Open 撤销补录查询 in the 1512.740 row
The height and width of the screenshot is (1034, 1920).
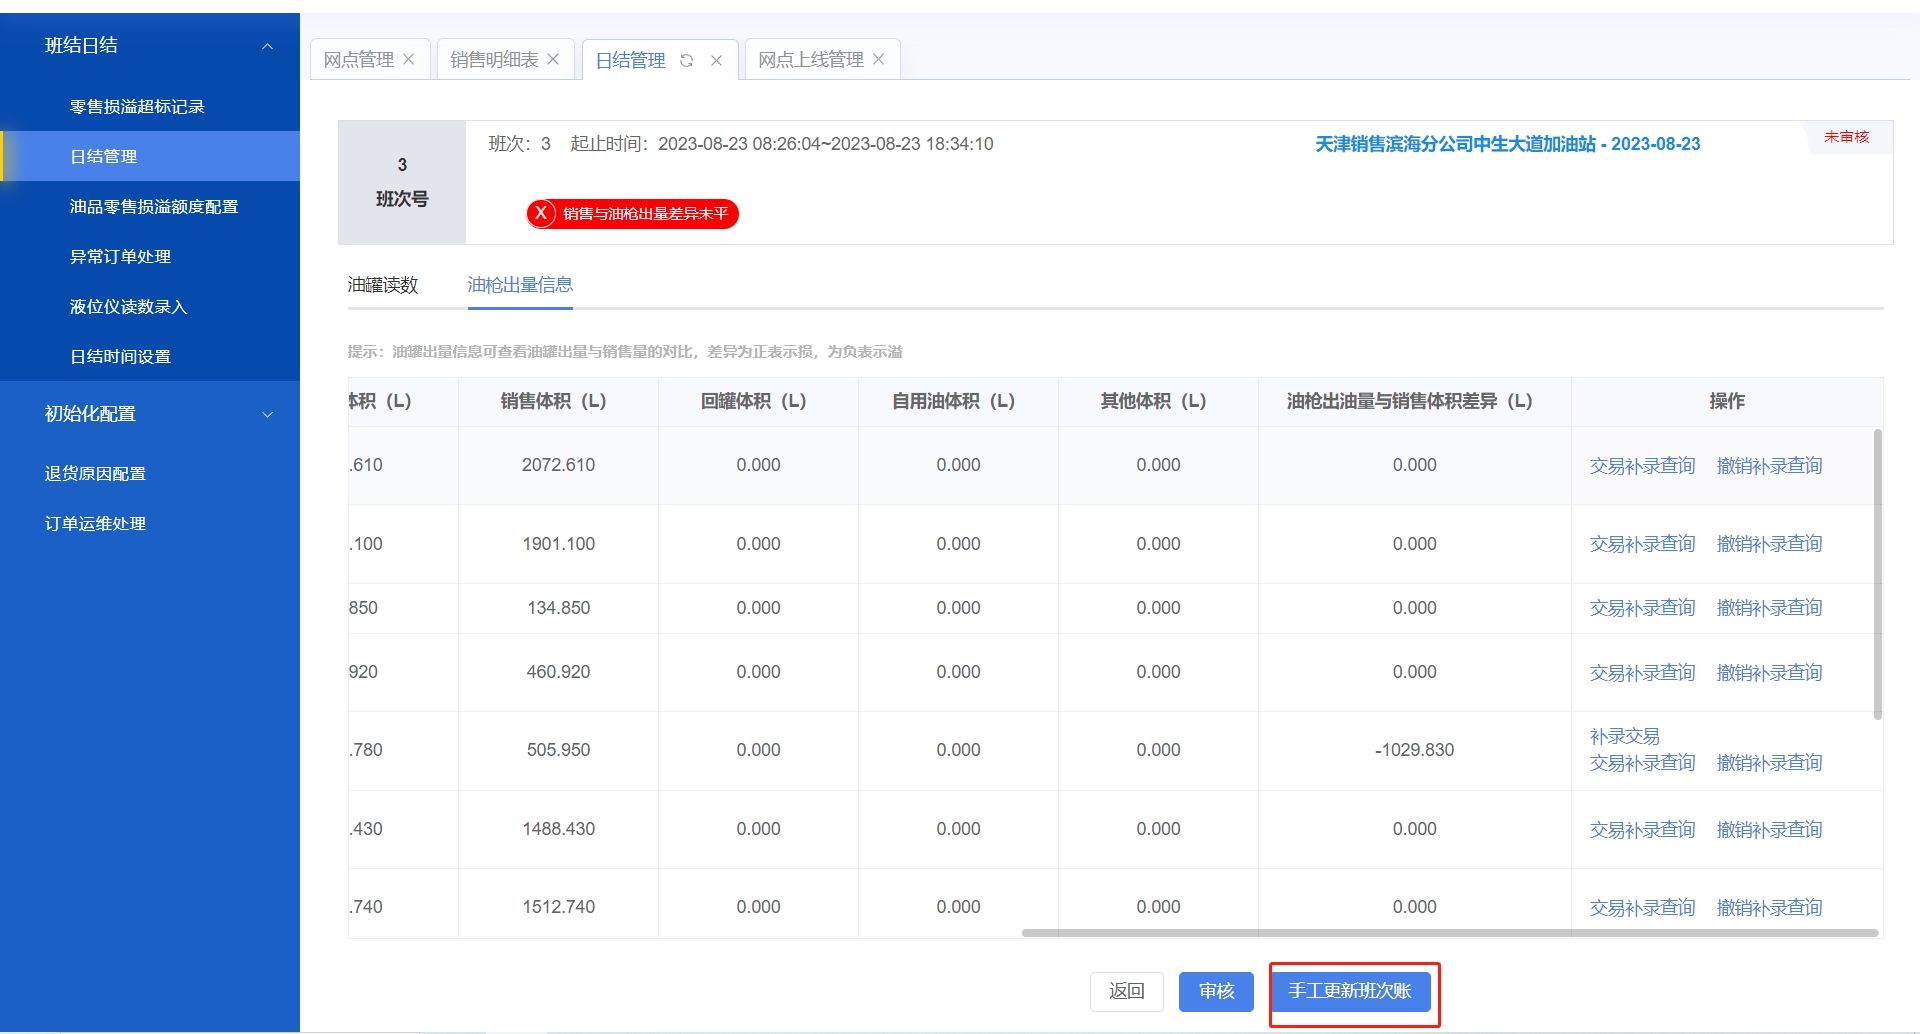(x=1769, y=908)
